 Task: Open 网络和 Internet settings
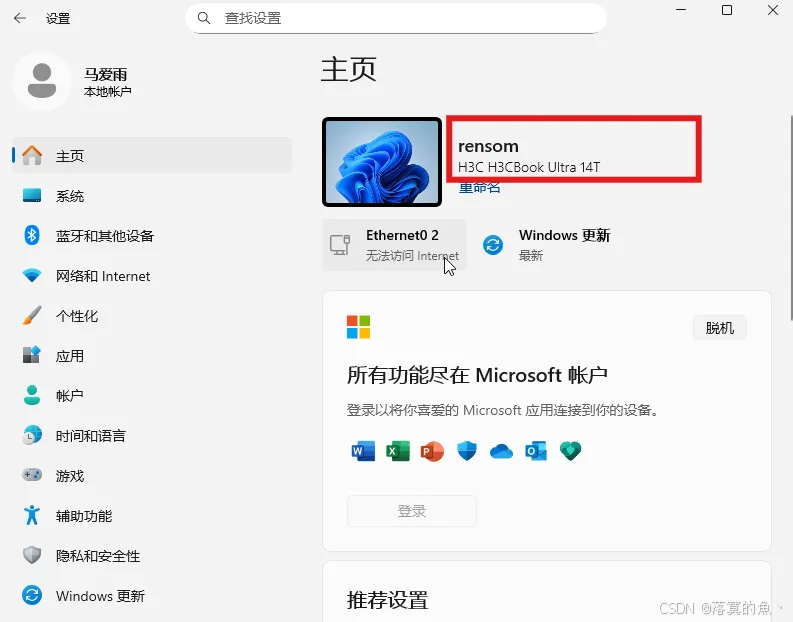point(152,276)
